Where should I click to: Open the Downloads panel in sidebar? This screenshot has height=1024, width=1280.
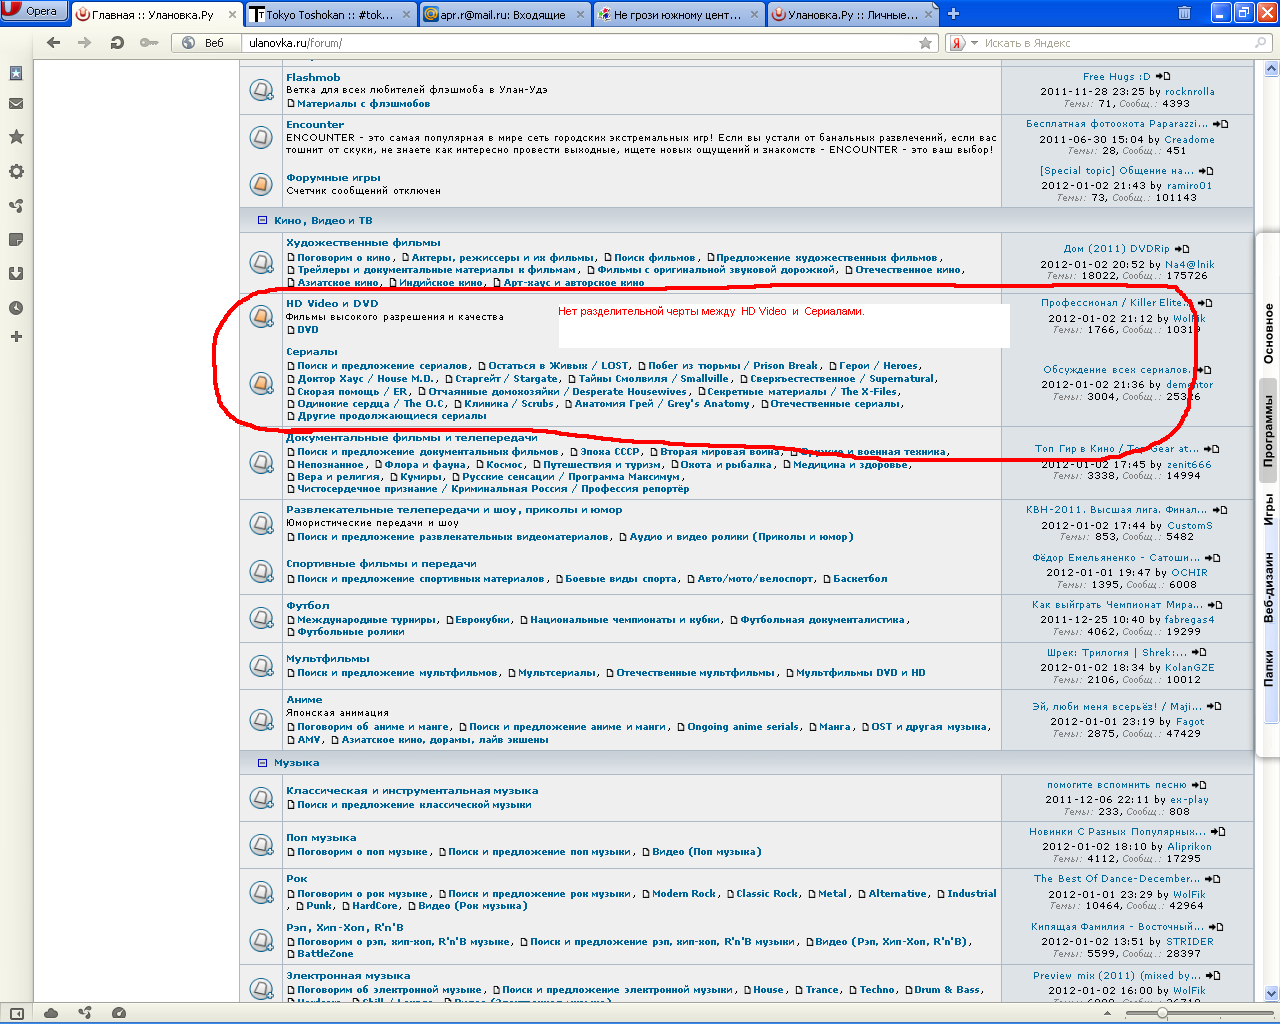pyautogui.click(x=16, y=274)
